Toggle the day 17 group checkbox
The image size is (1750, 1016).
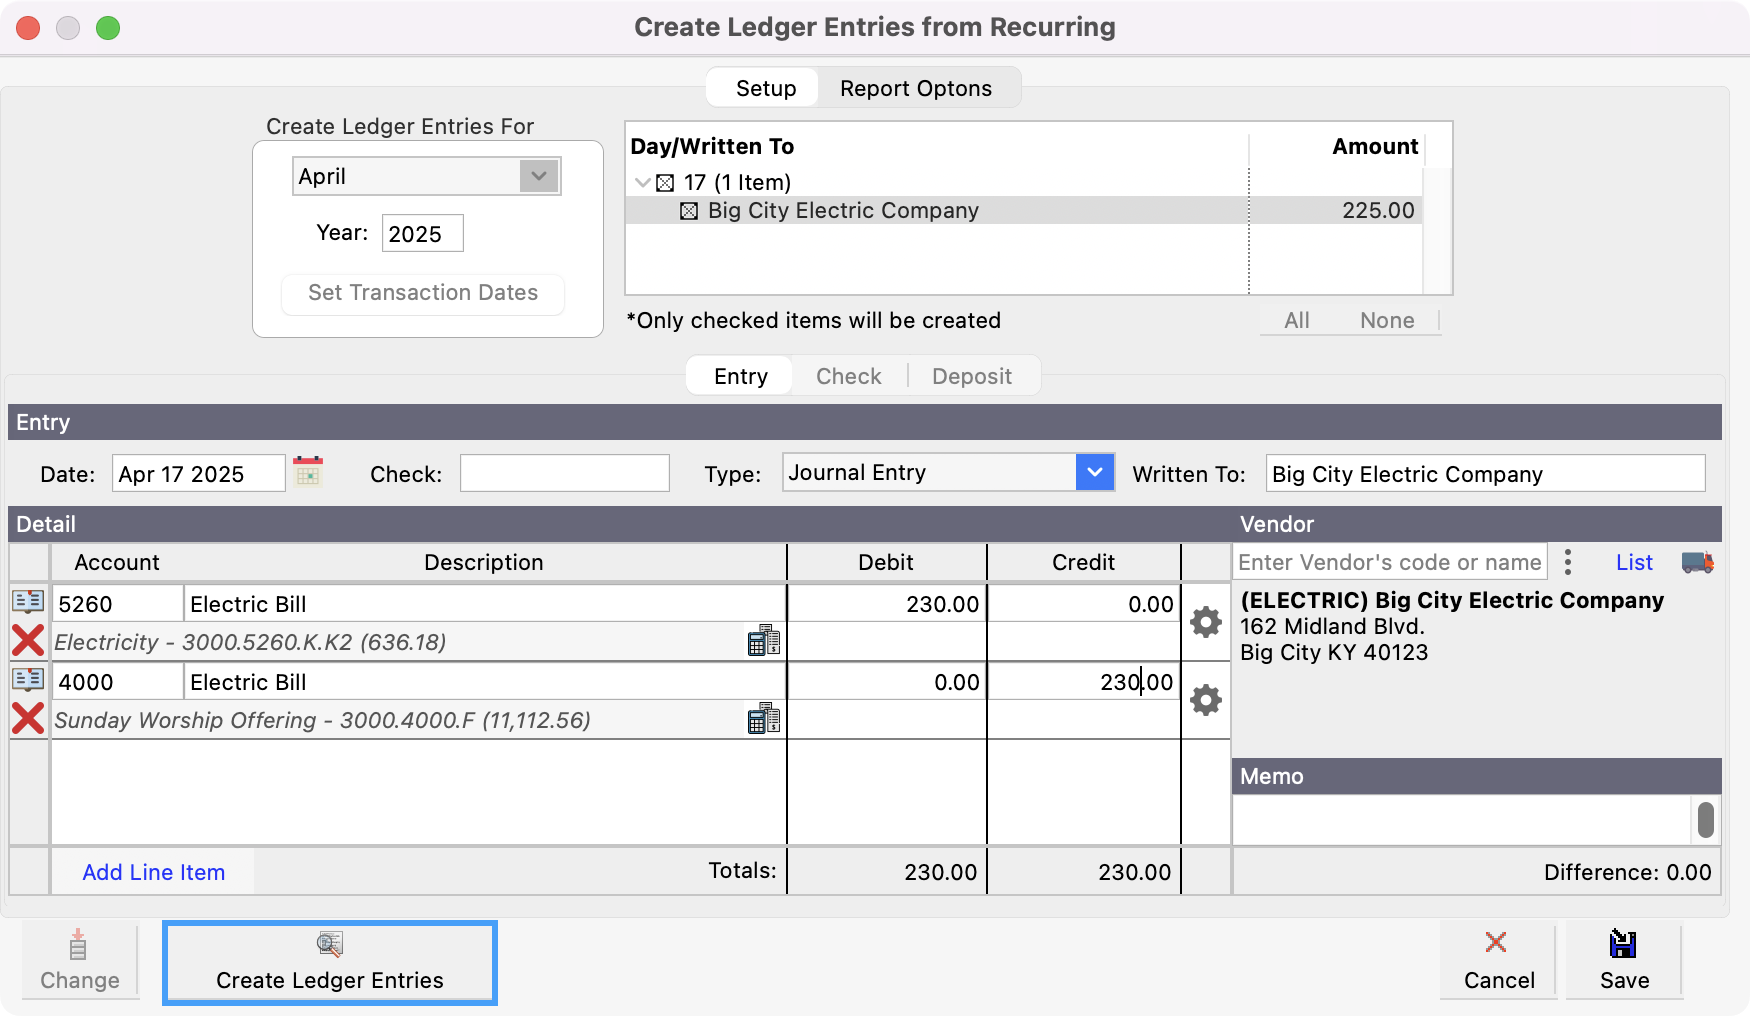665,183
